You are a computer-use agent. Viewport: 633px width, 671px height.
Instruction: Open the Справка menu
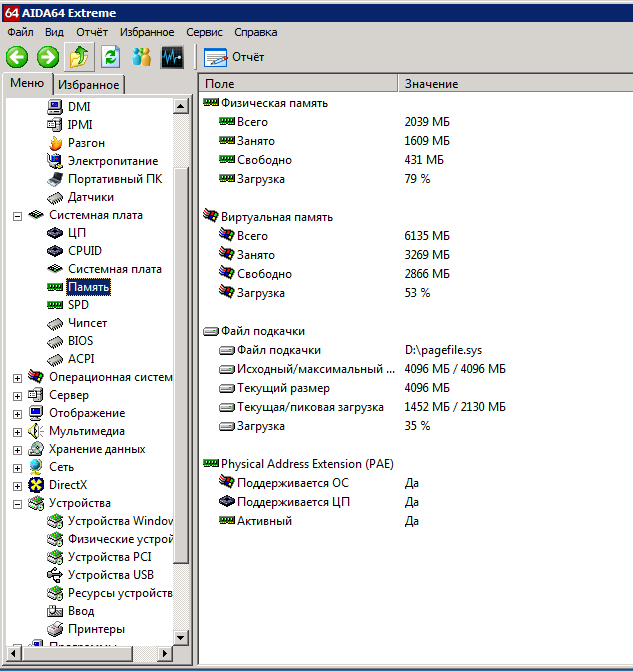[x=256, y=32]
